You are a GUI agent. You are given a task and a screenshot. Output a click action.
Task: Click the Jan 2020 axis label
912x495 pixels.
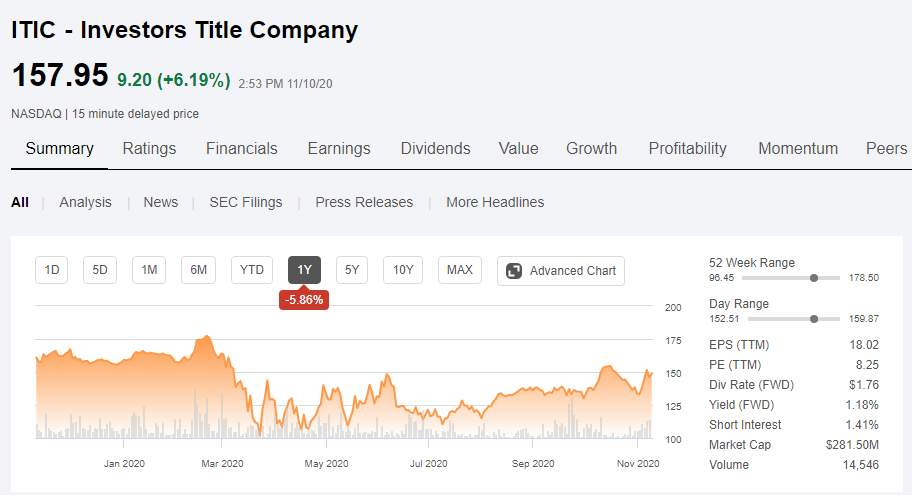click(124, 464)
